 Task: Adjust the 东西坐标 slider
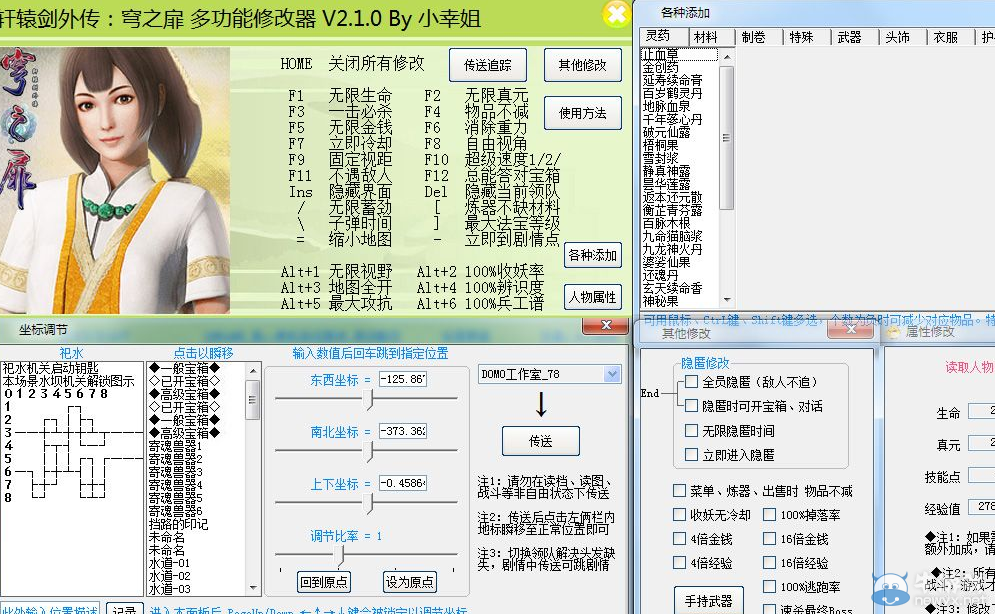[367, 399]
